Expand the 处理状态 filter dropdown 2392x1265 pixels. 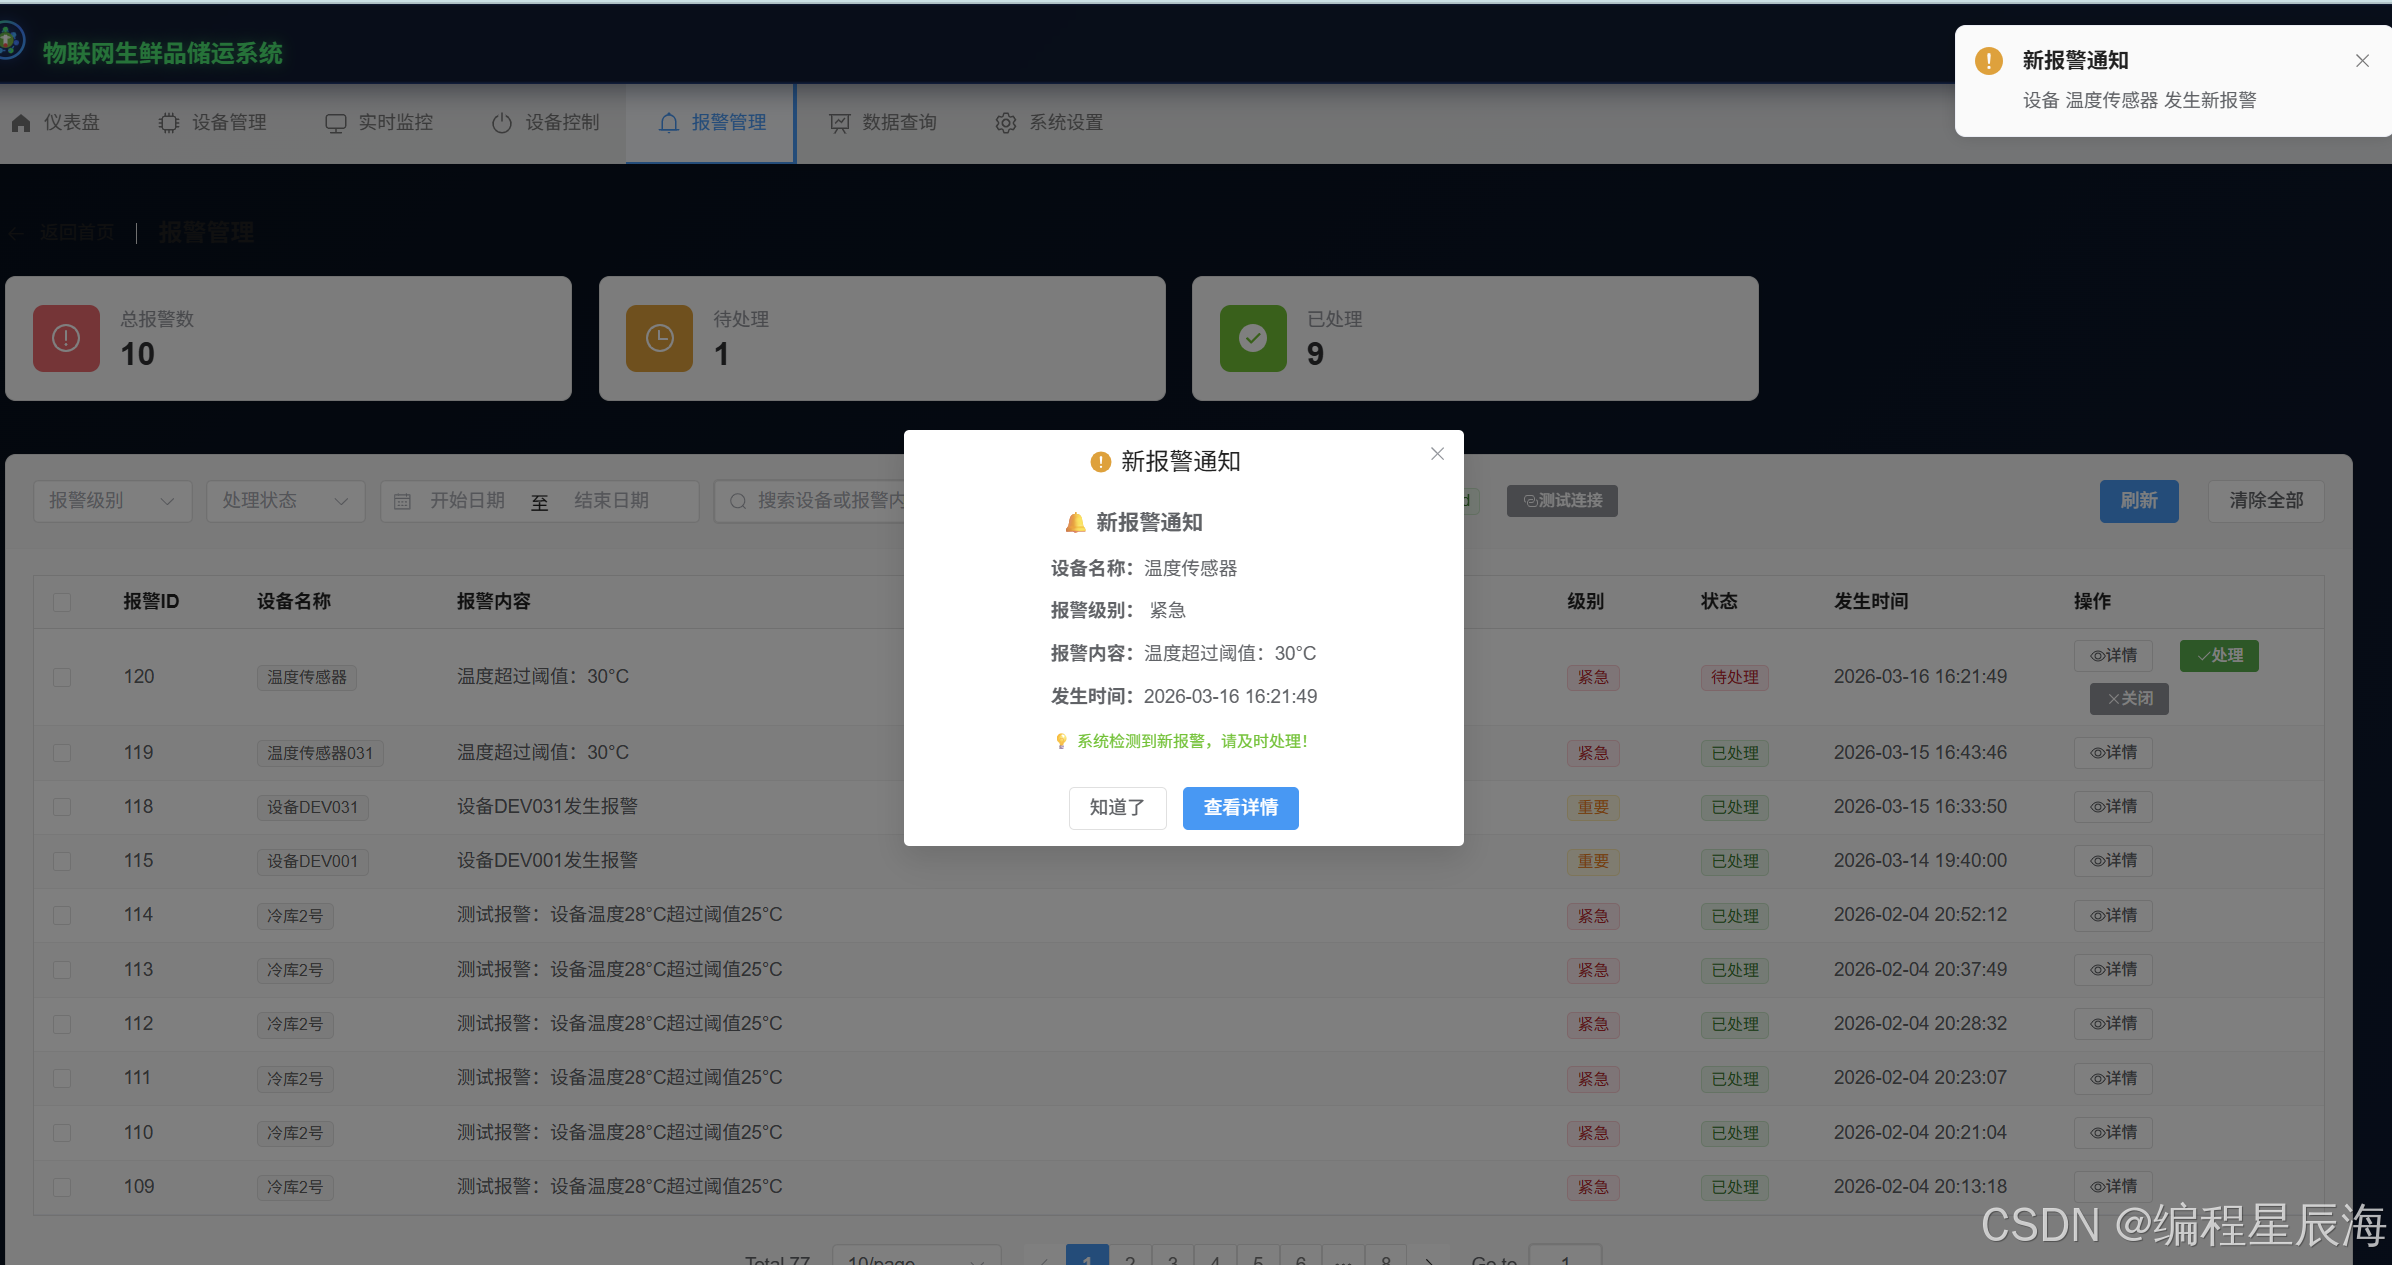pos(285,501)
